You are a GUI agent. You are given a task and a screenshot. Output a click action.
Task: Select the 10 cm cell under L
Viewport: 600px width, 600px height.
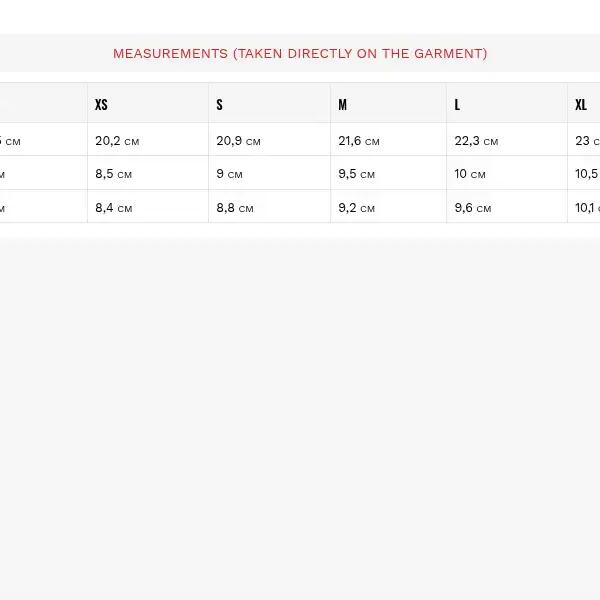pyautogui.click(x=470, y=174)
